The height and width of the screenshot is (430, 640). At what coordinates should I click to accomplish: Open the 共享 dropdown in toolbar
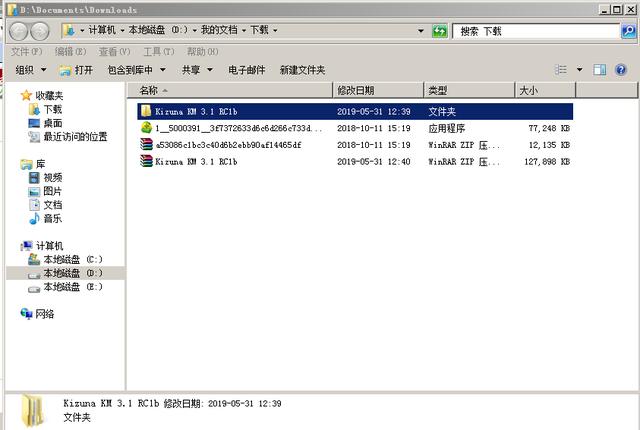(196, 70)
